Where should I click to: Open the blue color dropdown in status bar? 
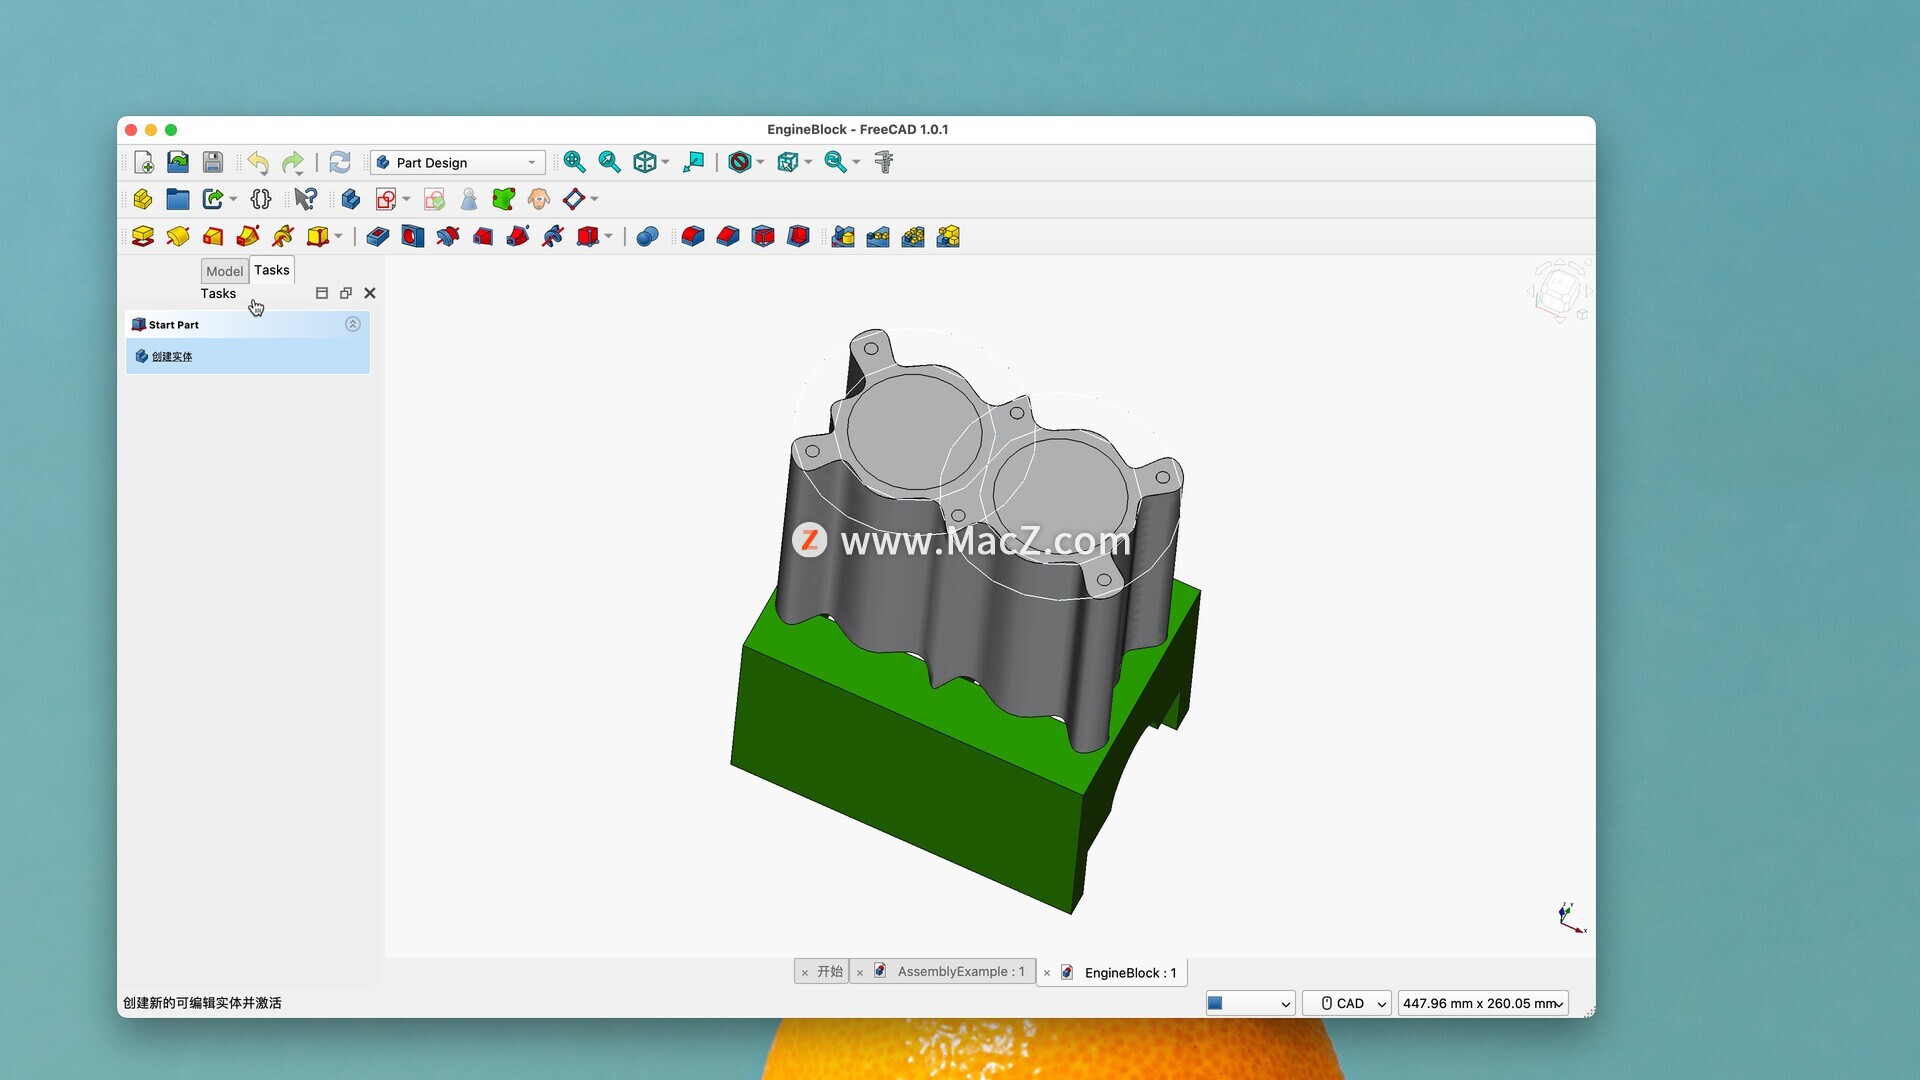pyautogui.click(x=1250, y=1003)
